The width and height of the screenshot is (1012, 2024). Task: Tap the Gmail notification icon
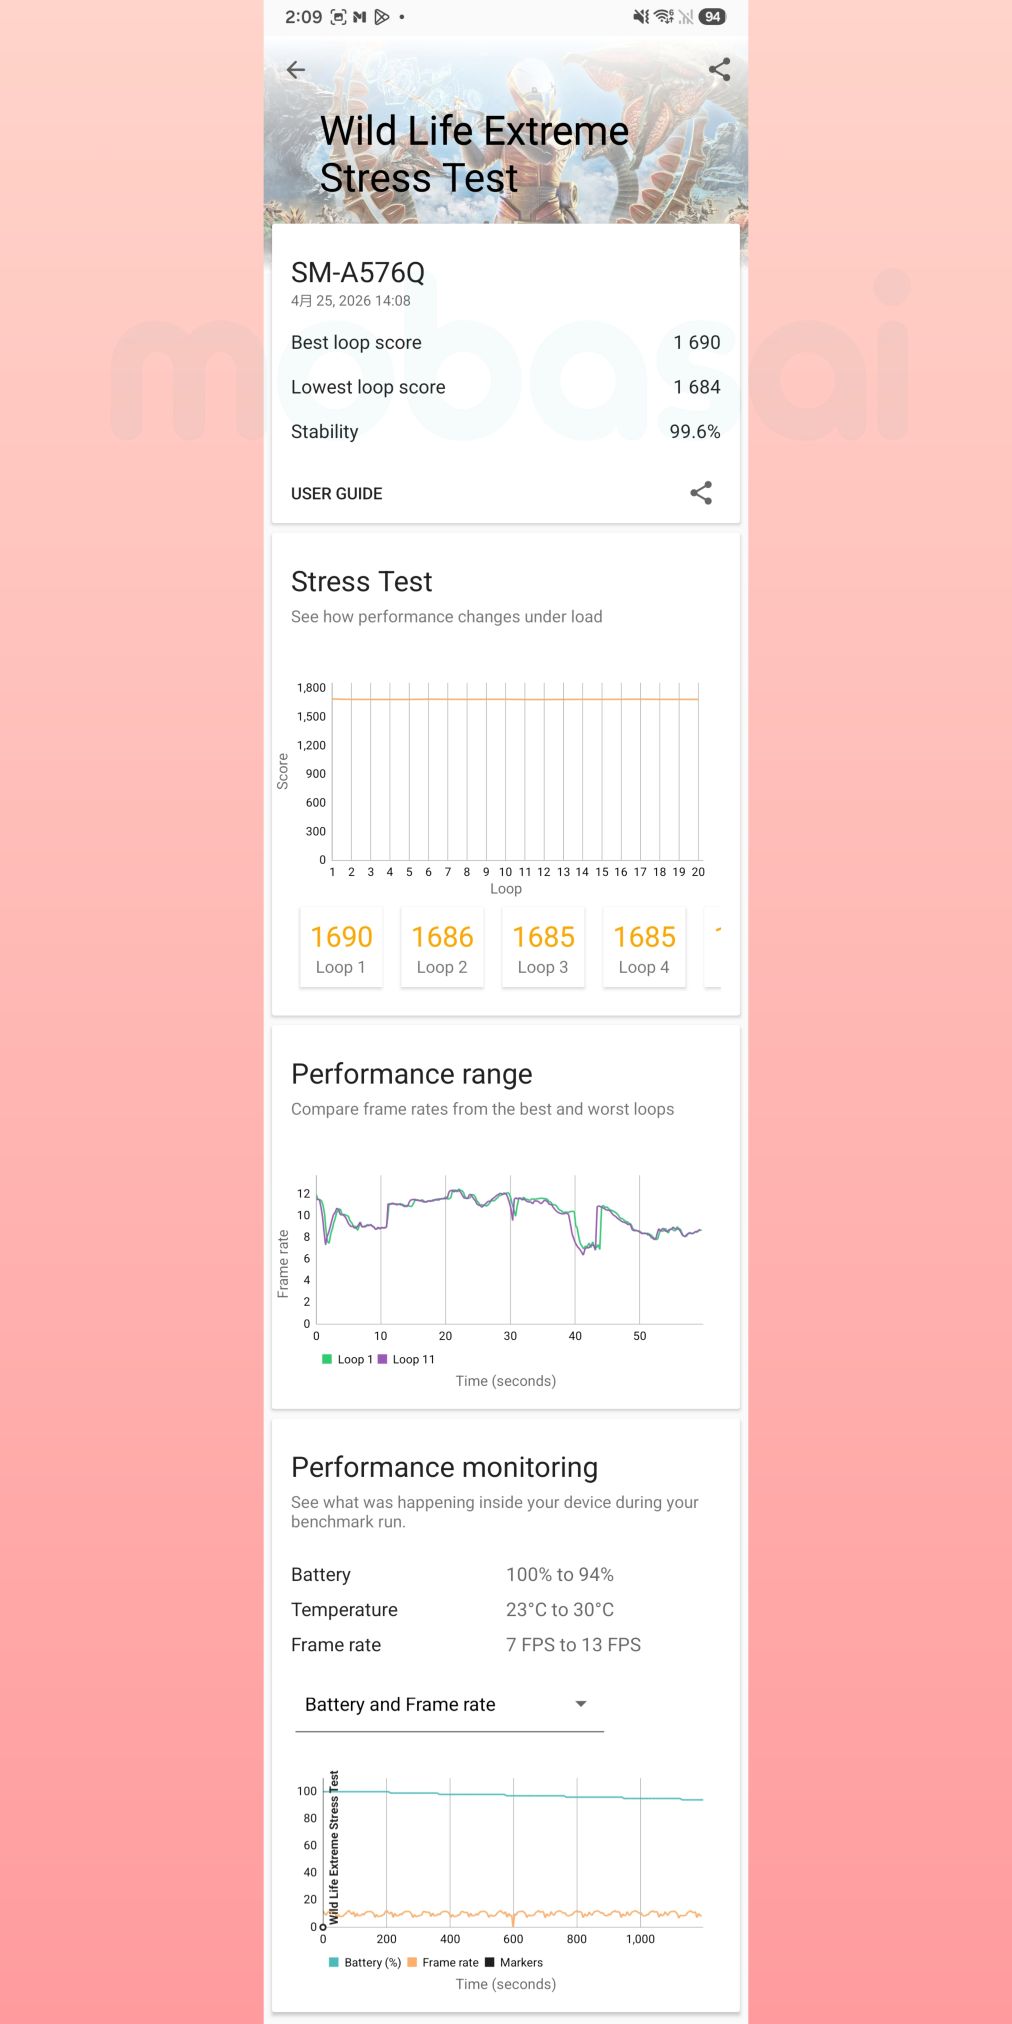click(360, 17)
